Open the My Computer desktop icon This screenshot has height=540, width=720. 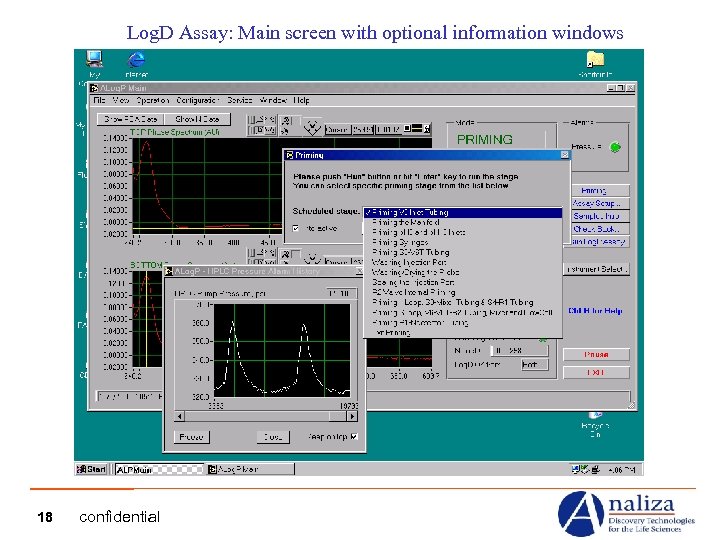click(x=94, y=59)
